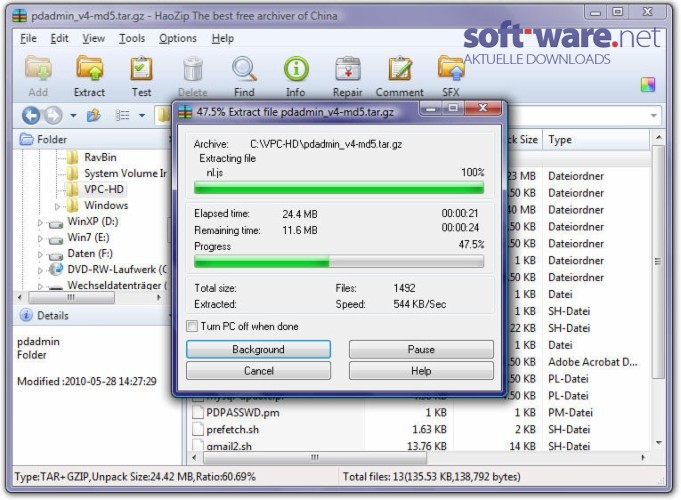Click status text Type:TAR+GZIP
The image size is (681, 500).
[x=135, y=477]
